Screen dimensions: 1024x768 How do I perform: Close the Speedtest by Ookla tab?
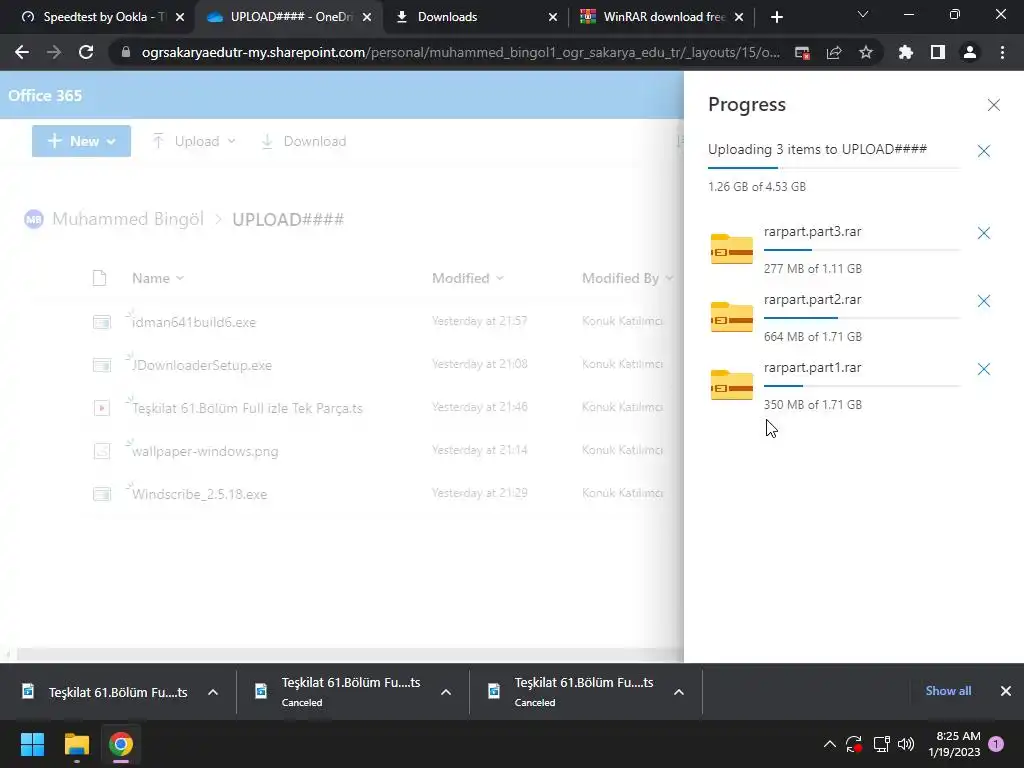coord(180,17)
